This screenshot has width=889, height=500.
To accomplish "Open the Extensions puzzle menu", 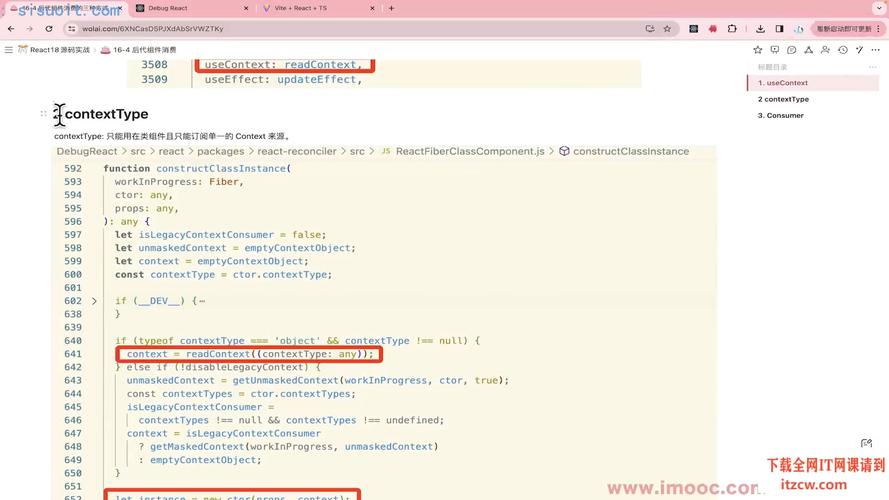I will [732, 28].
